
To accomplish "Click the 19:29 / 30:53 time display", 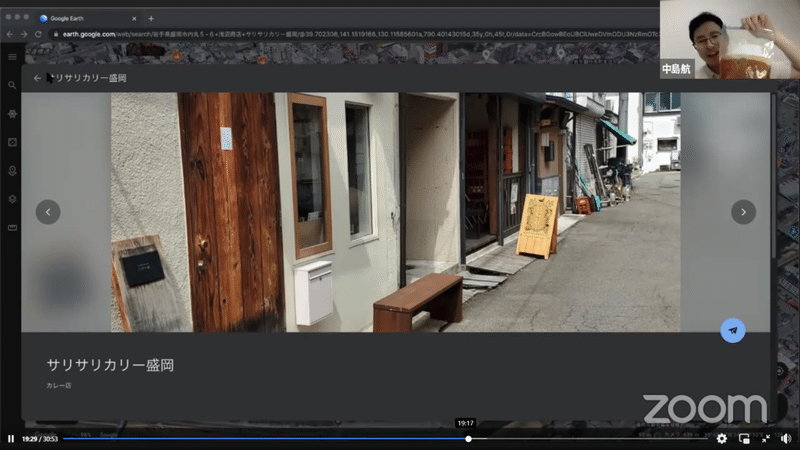I will coord(40,439).
